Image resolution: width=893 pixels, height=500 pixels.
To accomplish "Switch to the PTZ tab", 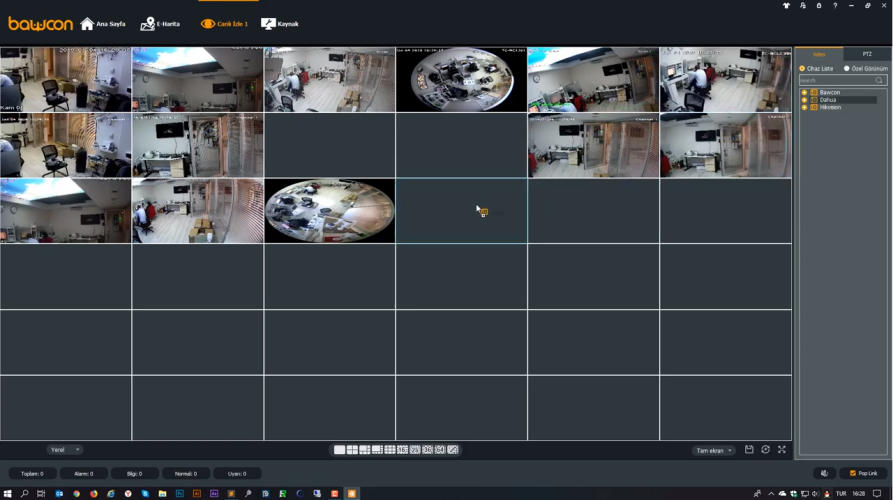I will click(x=866, y=54).
